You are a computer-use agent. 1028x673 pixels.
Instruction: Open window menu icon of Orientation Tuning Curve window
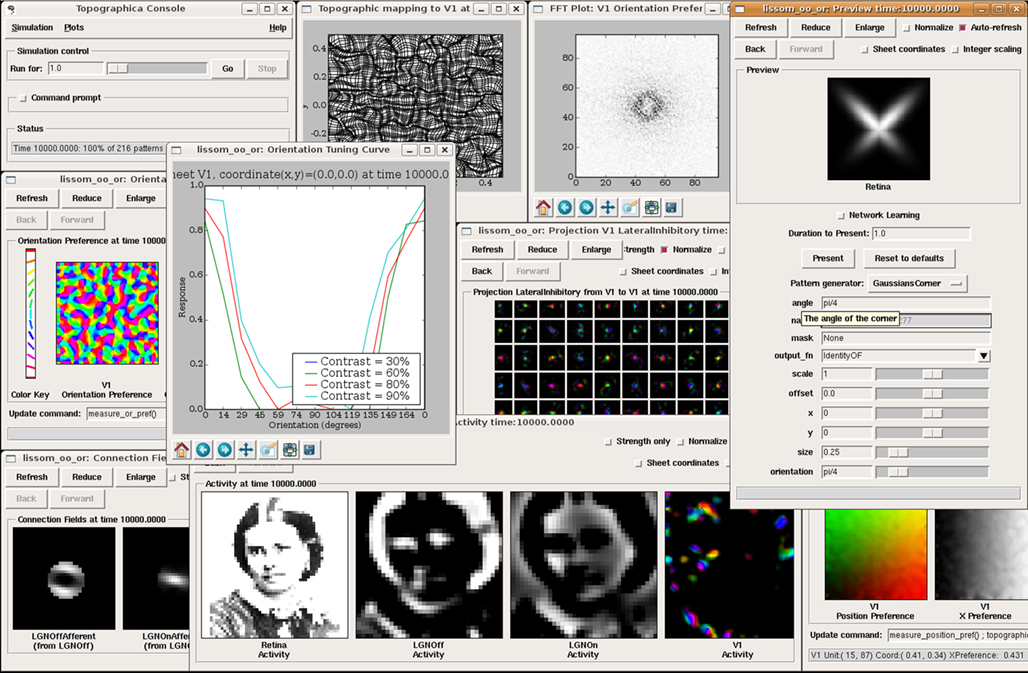[176, 150]
